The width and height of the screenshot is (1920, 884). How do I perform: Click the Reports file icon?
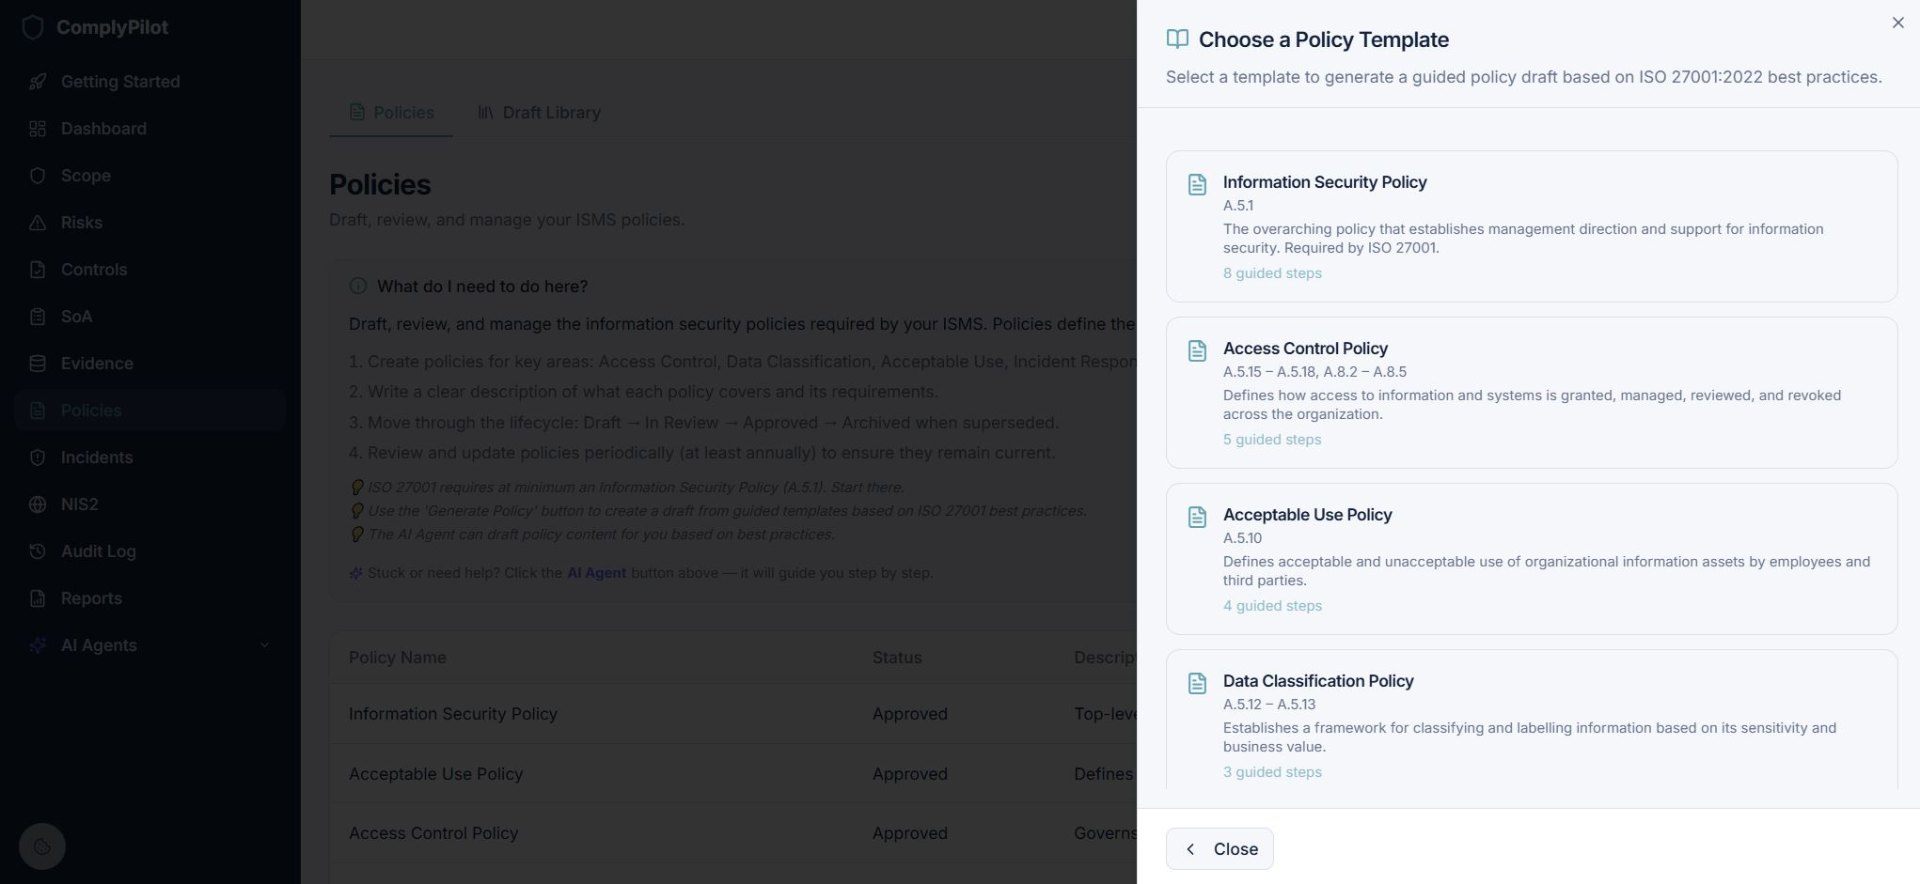38,599
